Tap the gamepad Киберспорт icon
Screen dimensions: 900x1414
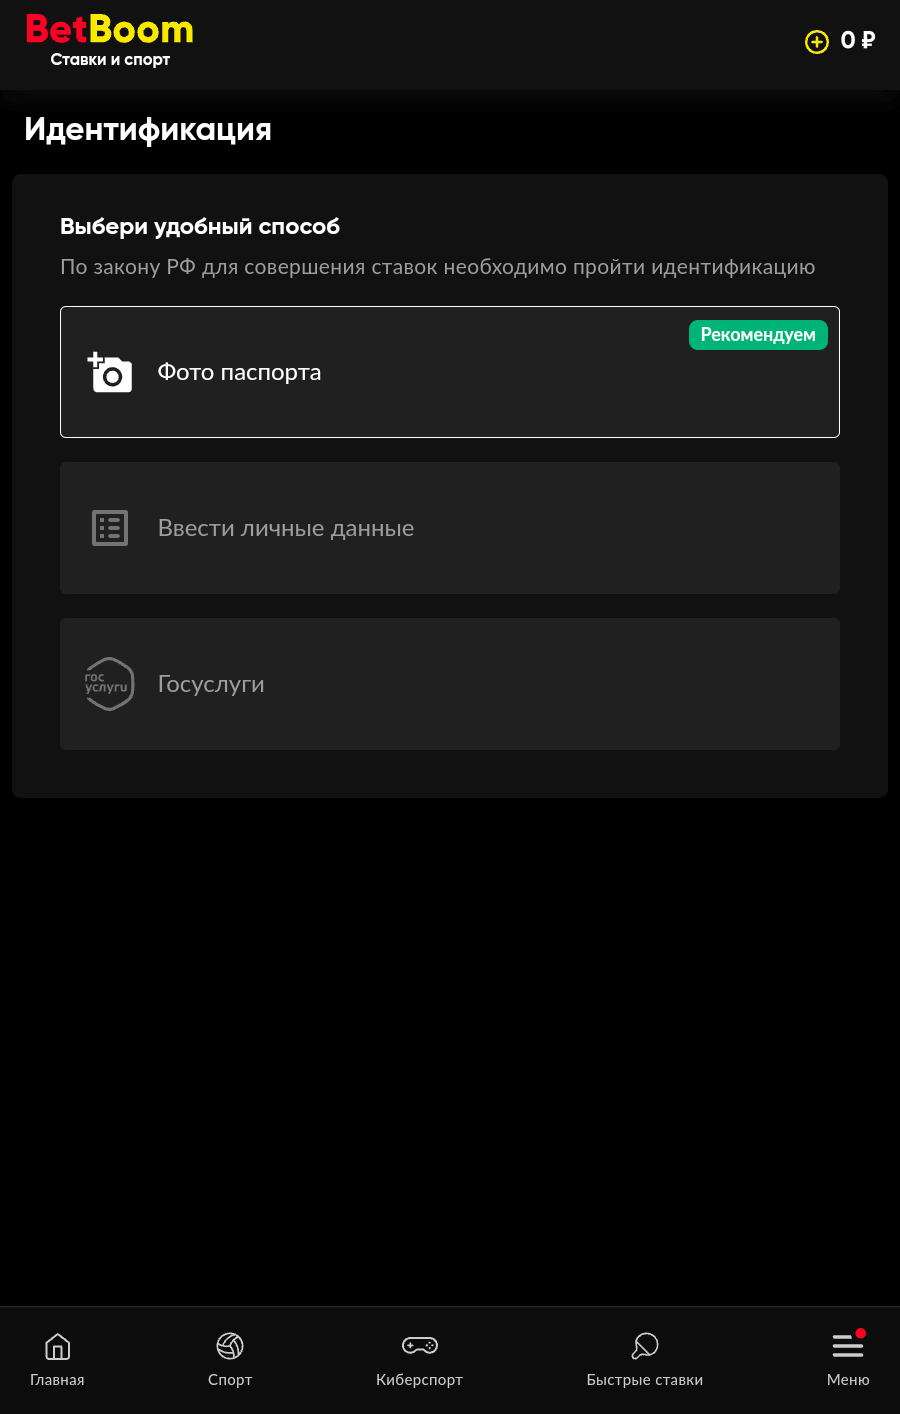420,1346
